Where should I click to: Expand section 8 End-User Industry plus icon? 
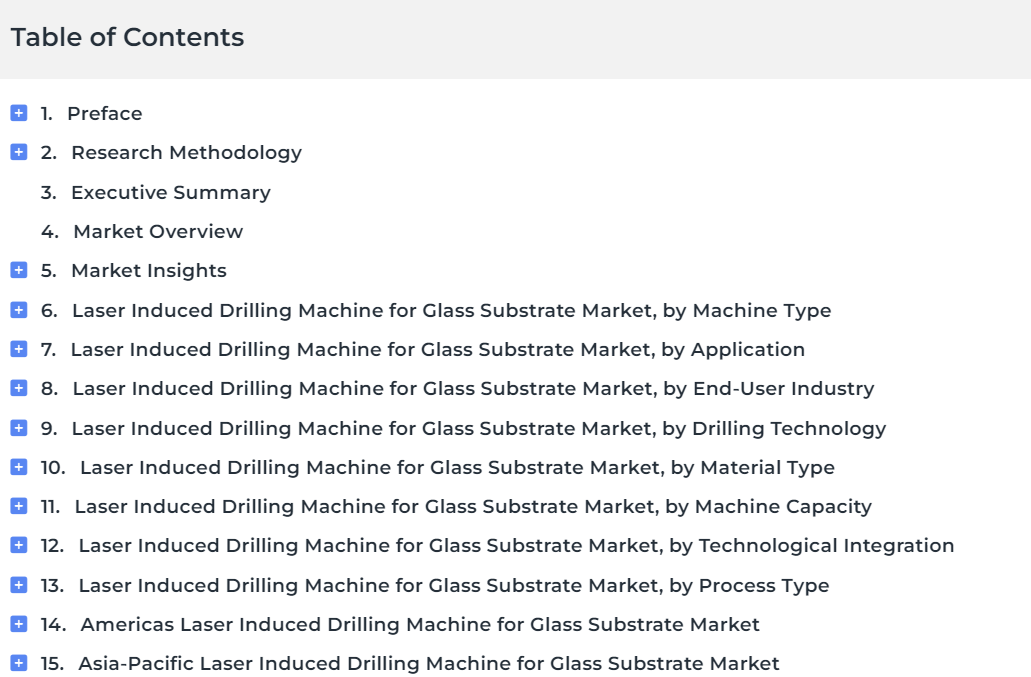(19, 388)
